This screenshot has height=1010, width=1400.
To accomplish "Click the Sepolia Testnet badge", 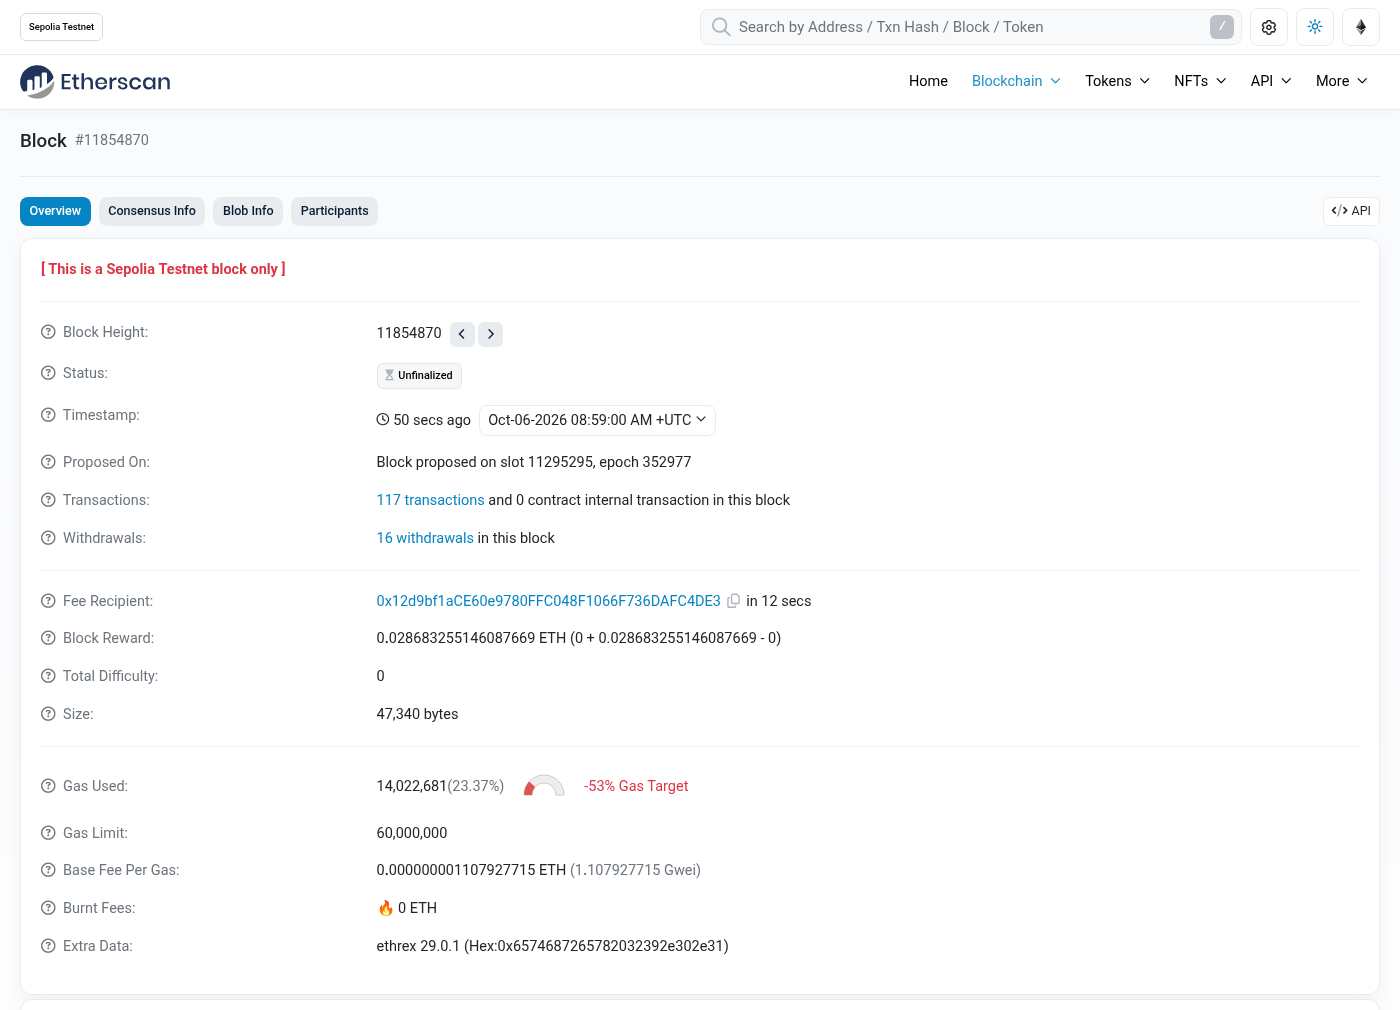I will [x=61, y=27].
